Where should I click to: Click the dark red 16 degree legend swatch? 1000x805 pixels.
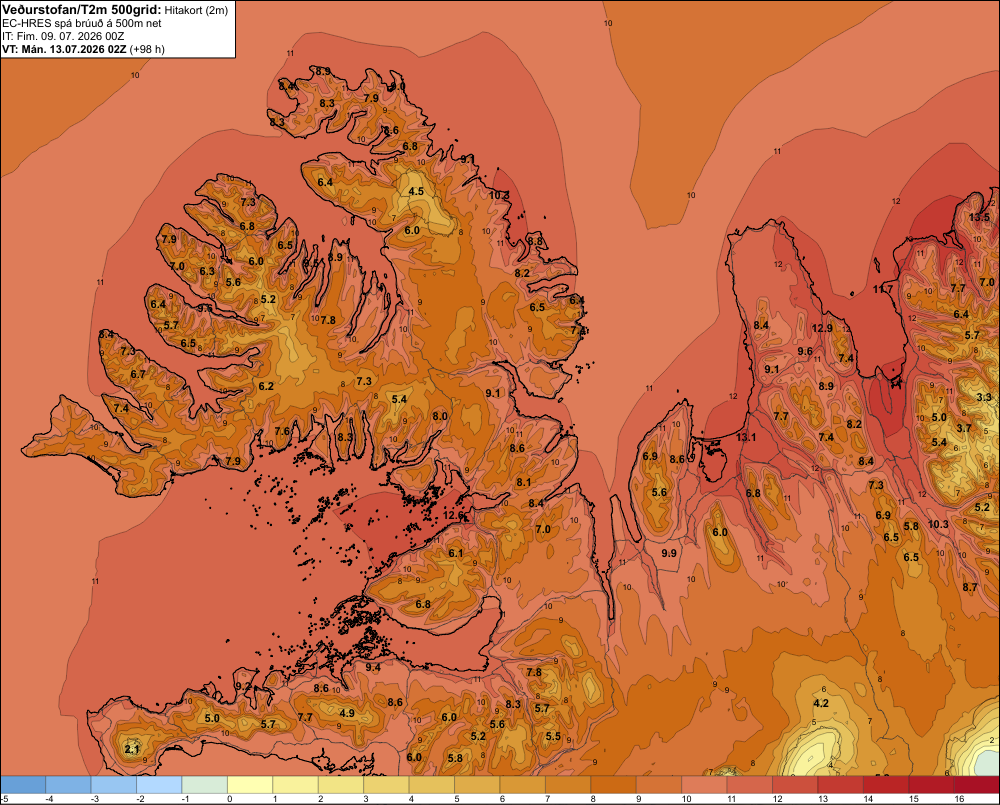pos(976,785)
